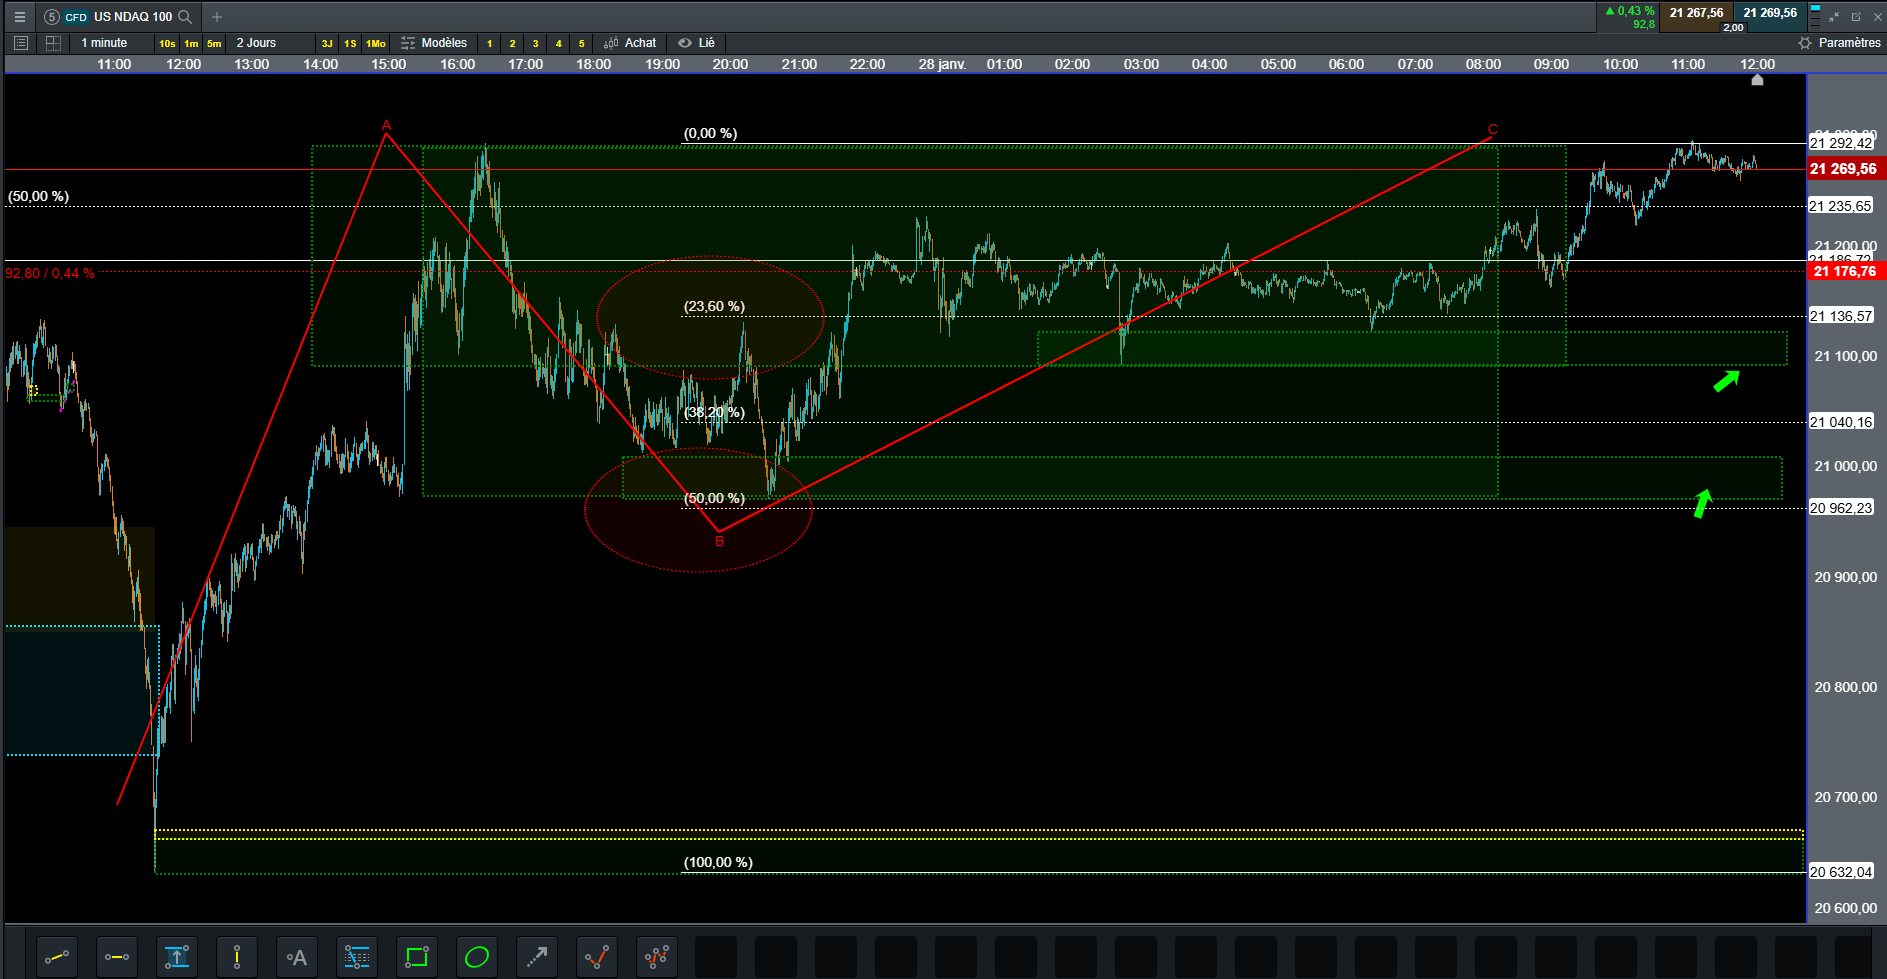Pick the green ellipse drawing tool
The height and width of the screenshot is (979, 1887).
(477, 957)
